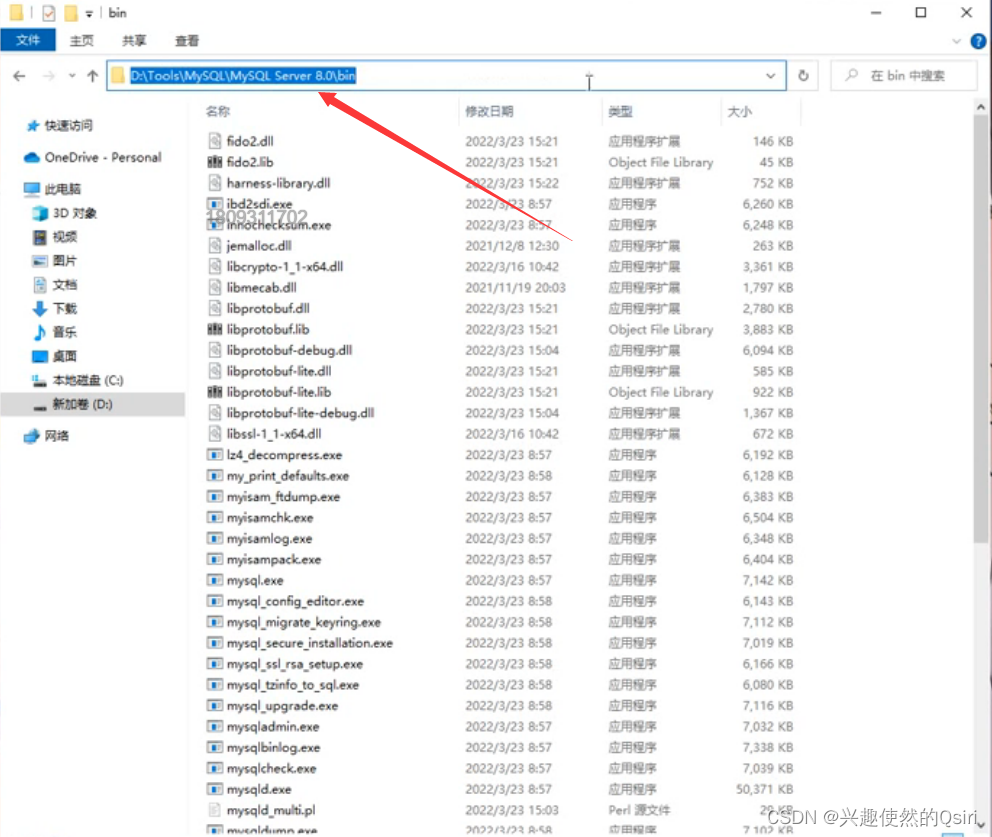Click the file list vertical scrollbar
This screenshot has height=837, width=992.
tap(981, 329)
